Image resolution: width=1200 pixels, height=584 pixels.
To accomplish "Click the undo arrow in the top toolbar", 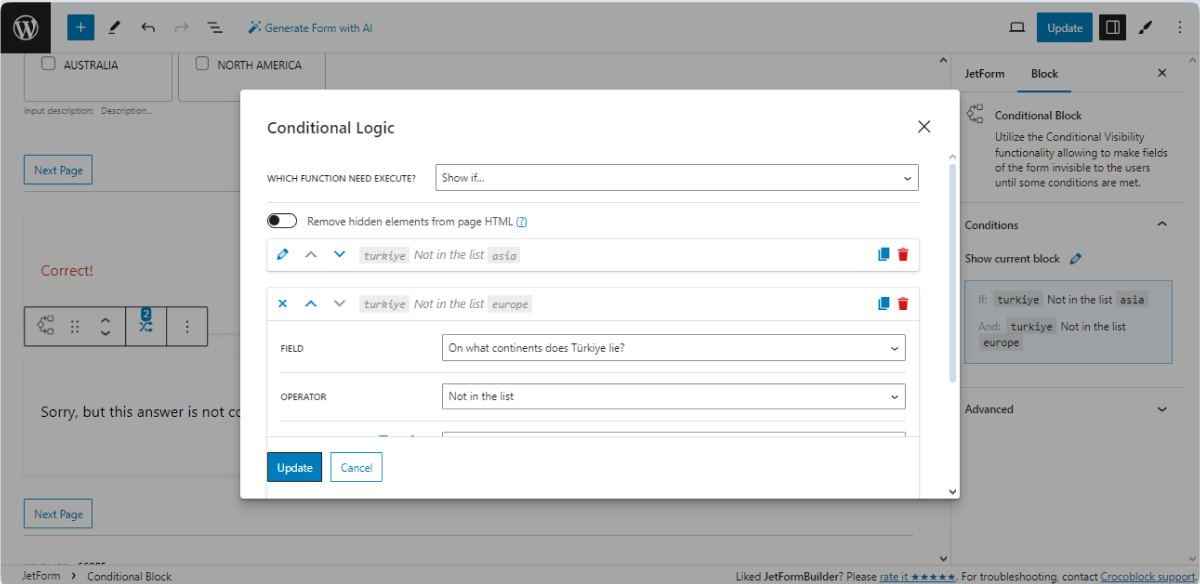I will pyautogui.click(x=148, y=27).
